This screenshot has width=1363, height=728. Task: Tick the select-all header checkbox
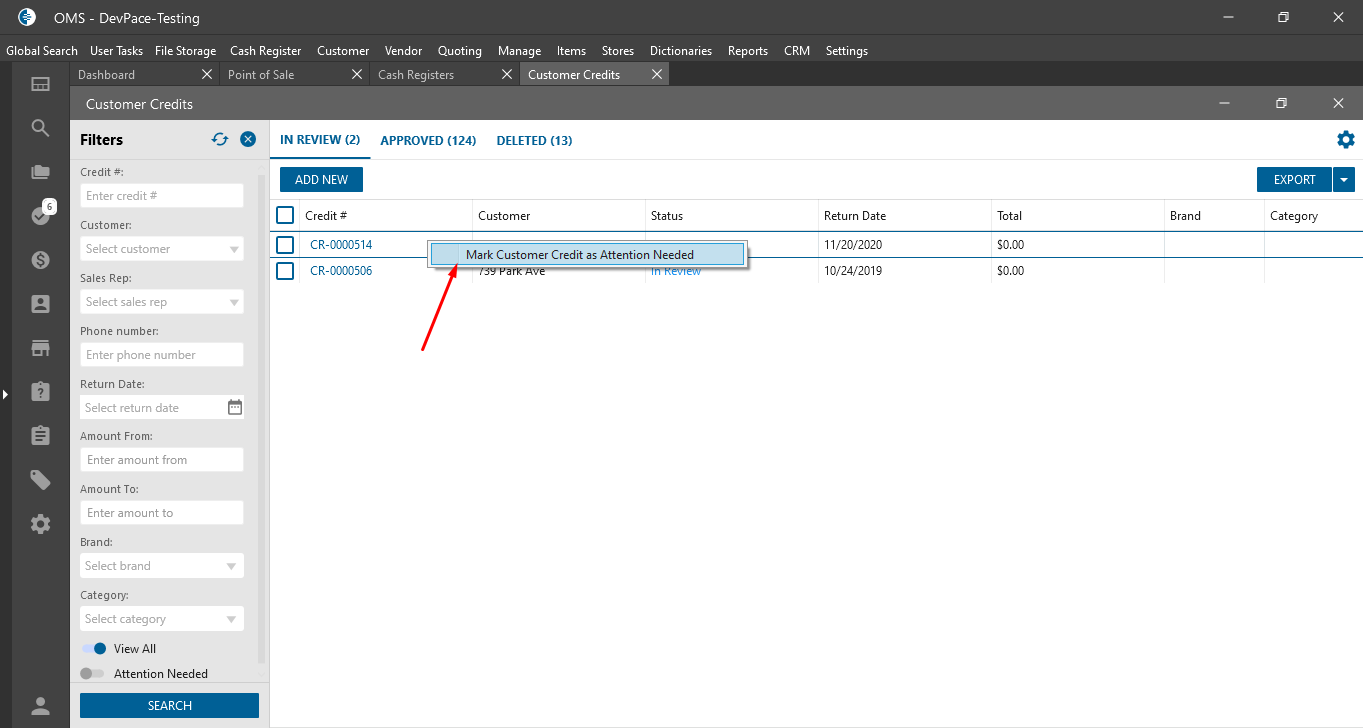285,215
